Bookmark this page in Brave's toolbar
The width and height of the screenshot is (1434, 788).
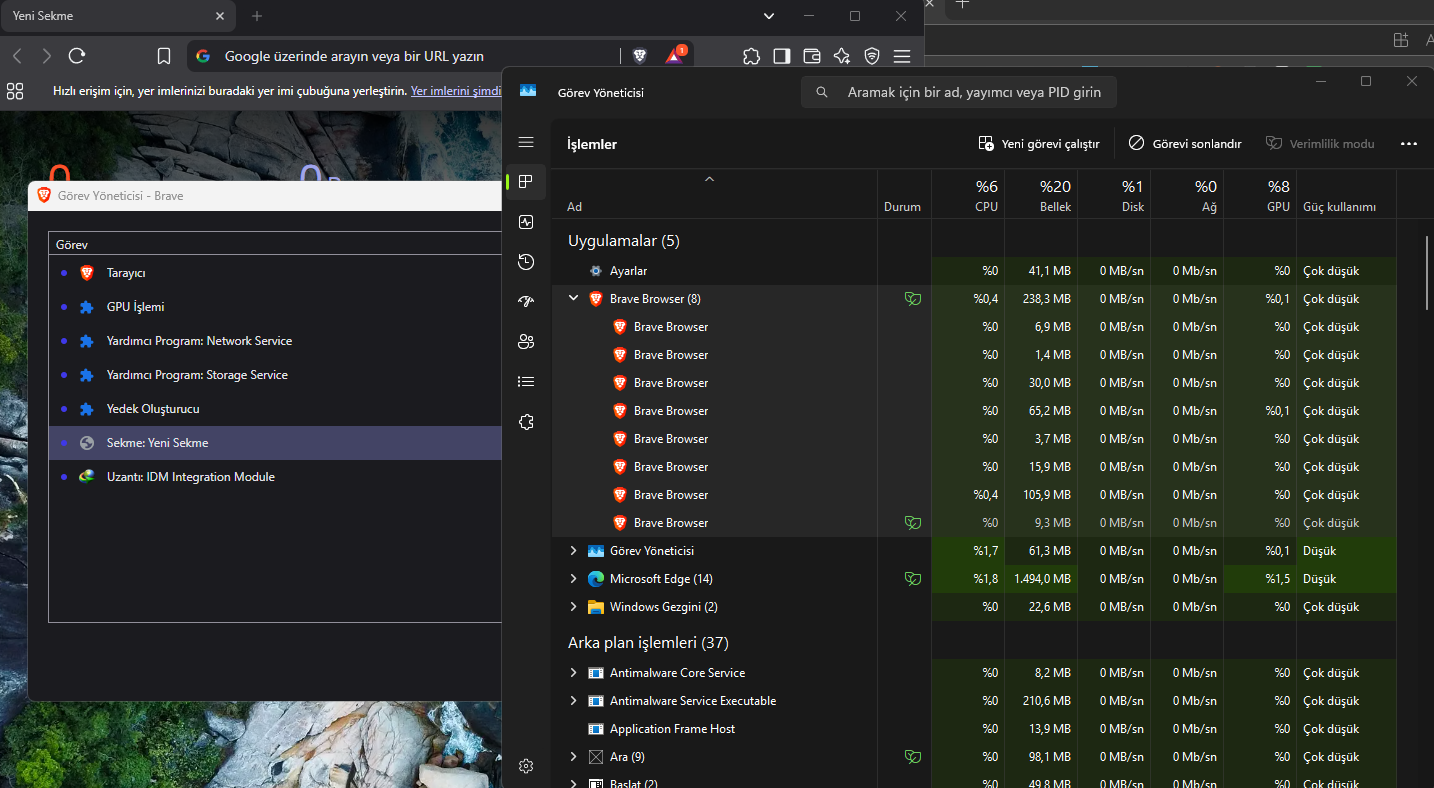pos(164,56)
